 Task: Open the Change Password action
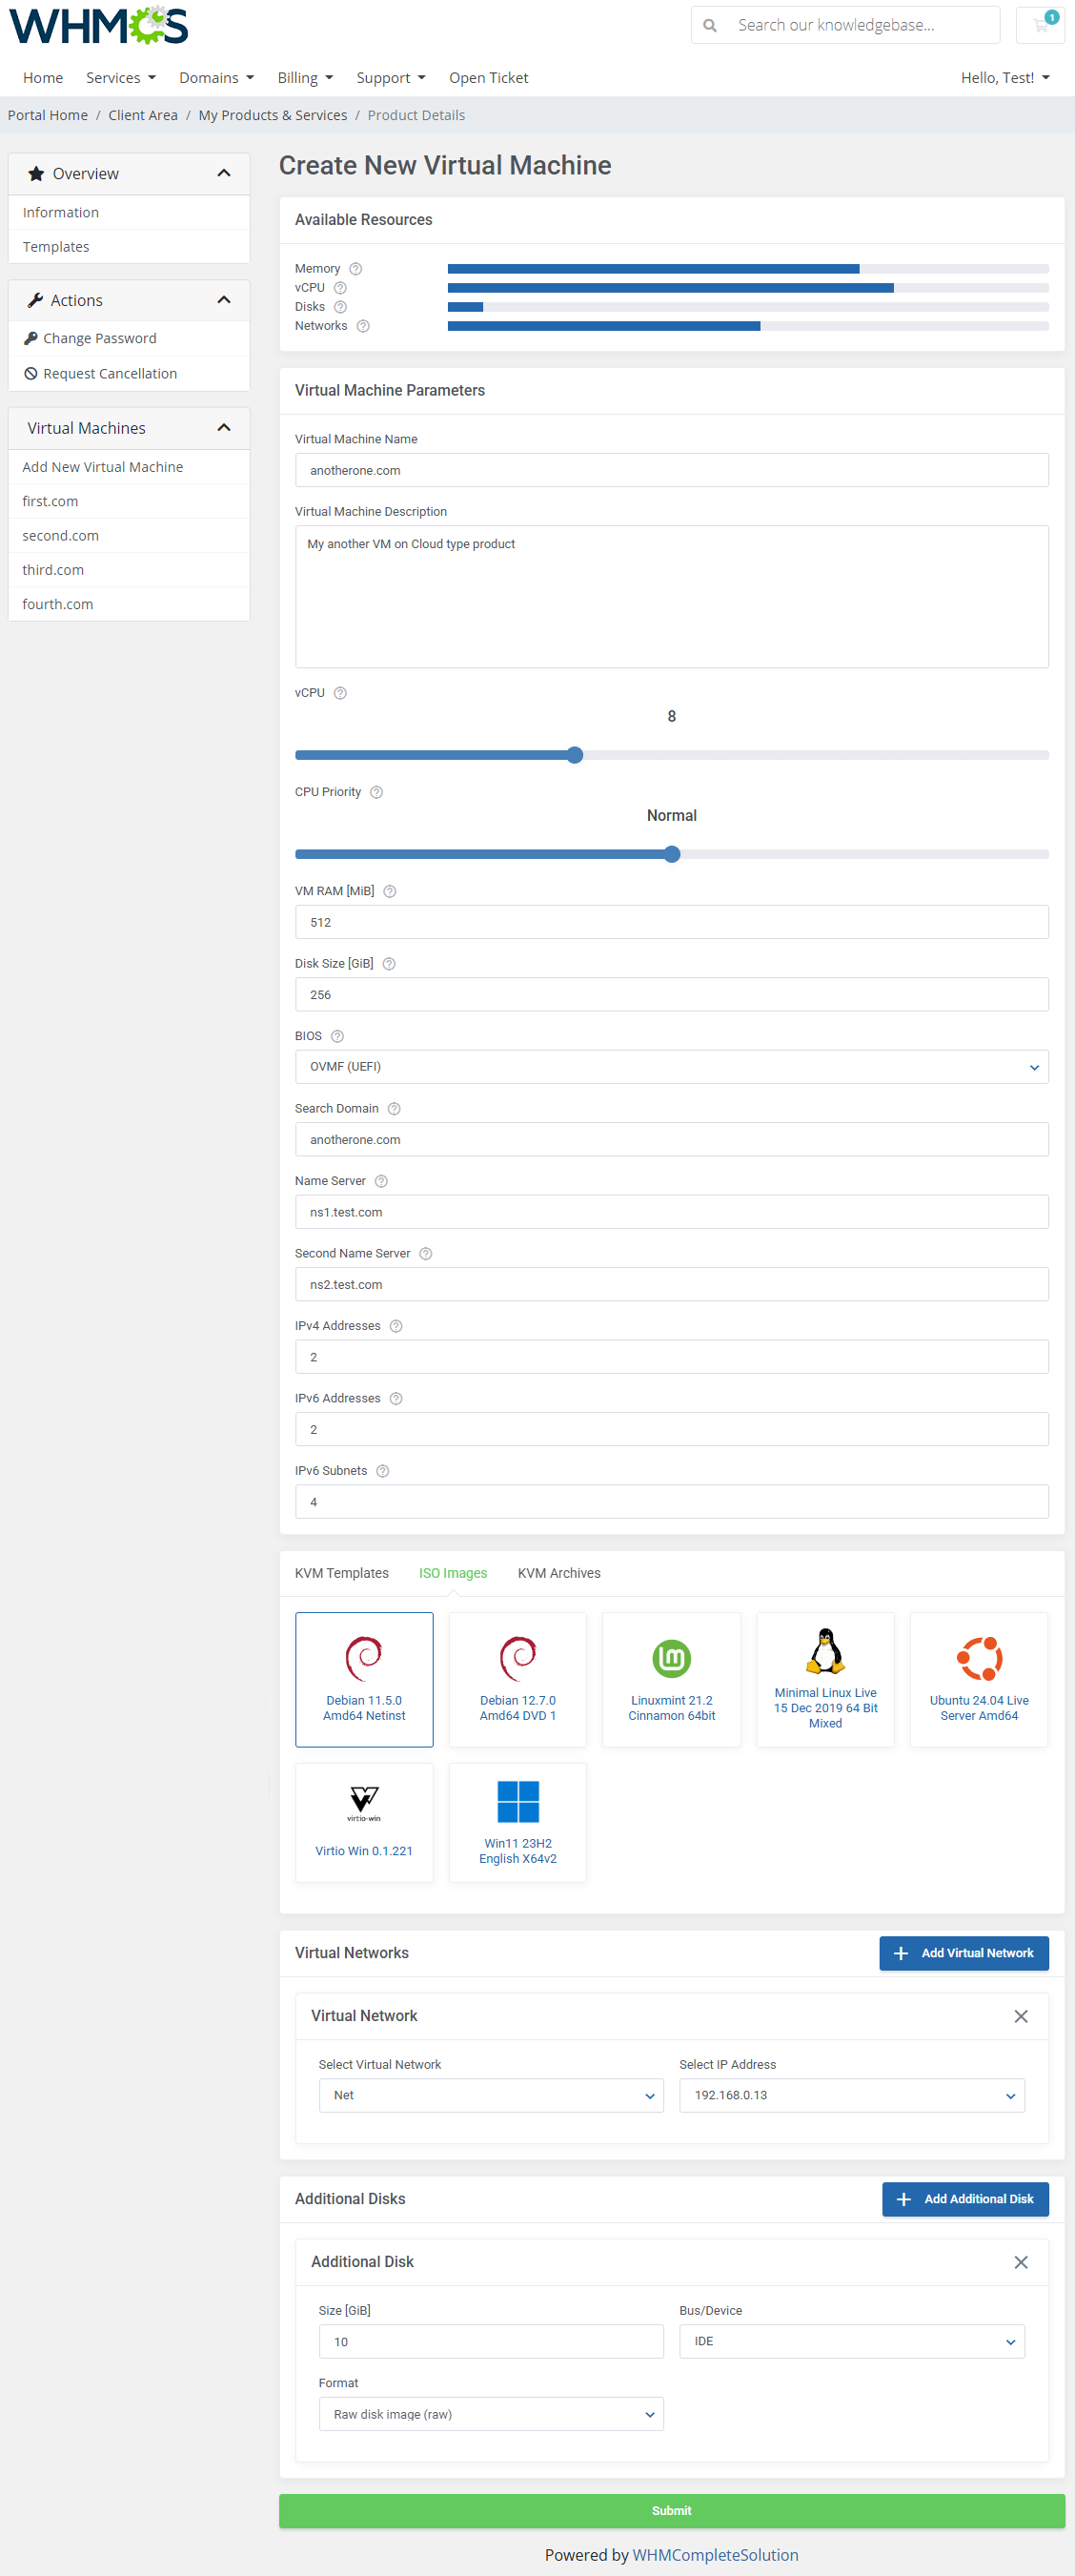click(99, 339)
